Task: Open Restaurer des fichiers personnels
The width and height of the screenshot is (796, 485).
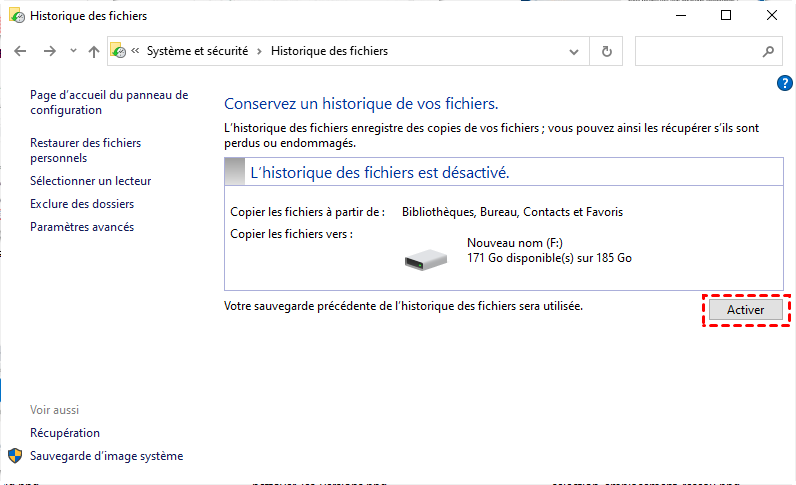Action: [85, 150]
